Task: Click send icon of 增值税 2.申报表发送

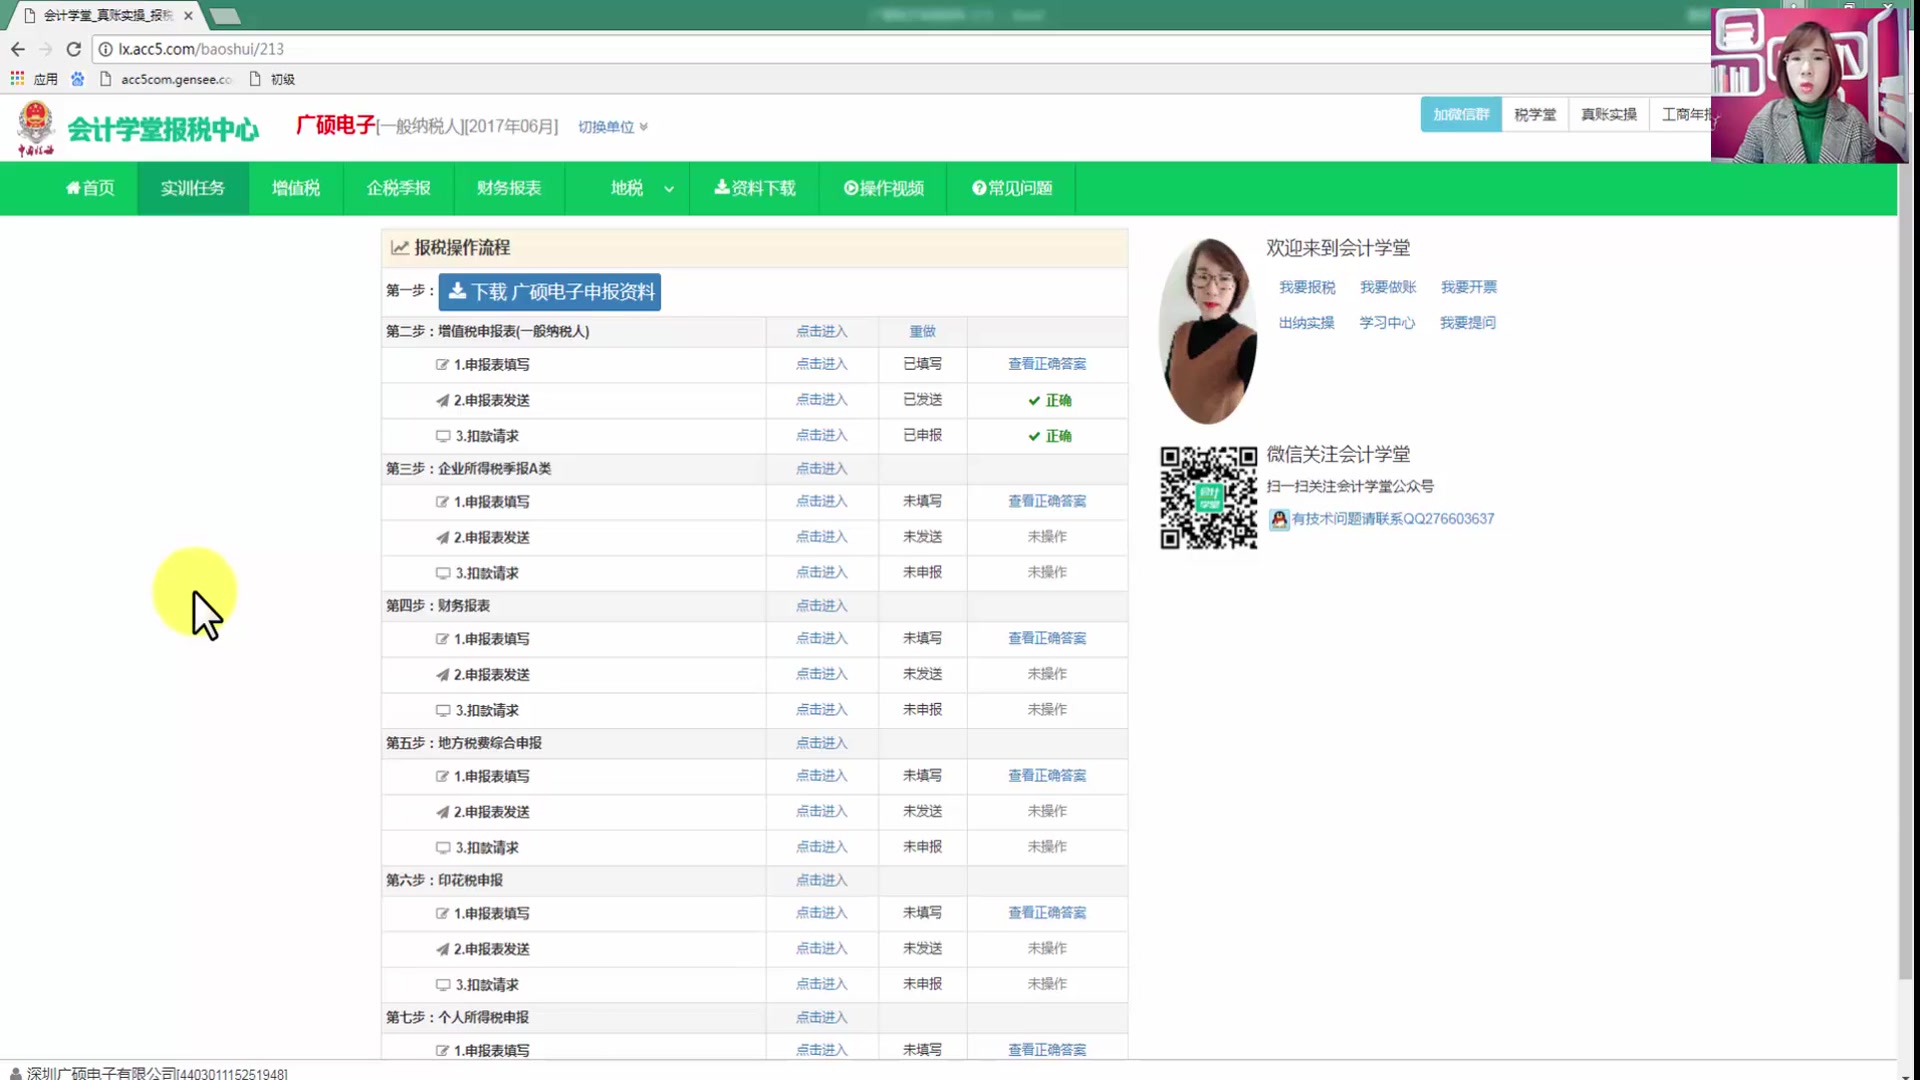Action: coord(442,400)
